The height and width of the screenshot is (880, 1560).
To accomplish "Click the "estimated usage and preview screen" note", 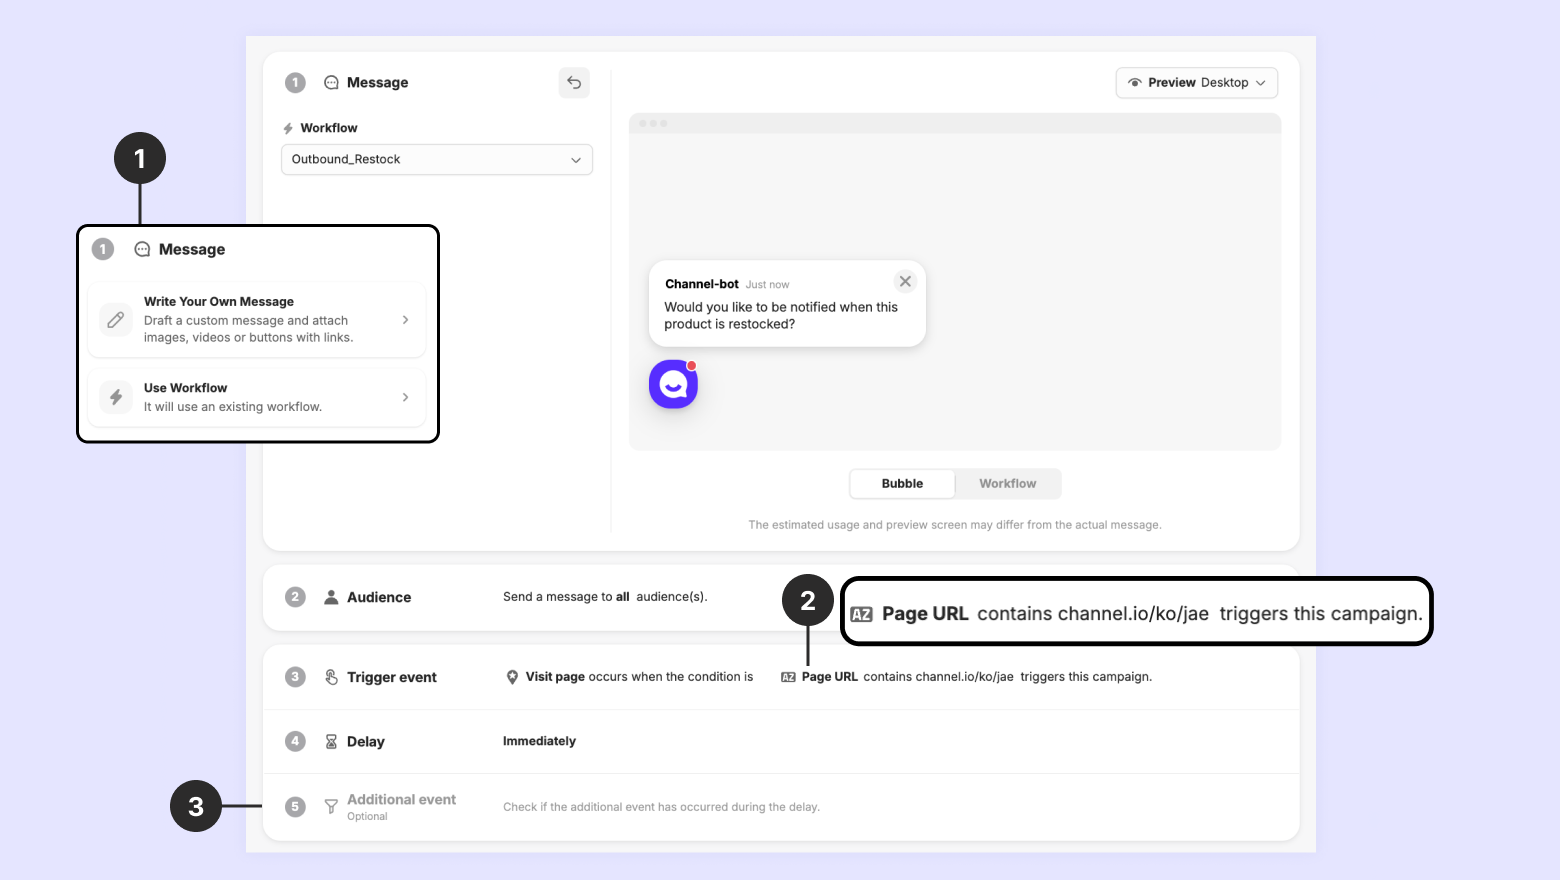I will (x=955, y=525).
